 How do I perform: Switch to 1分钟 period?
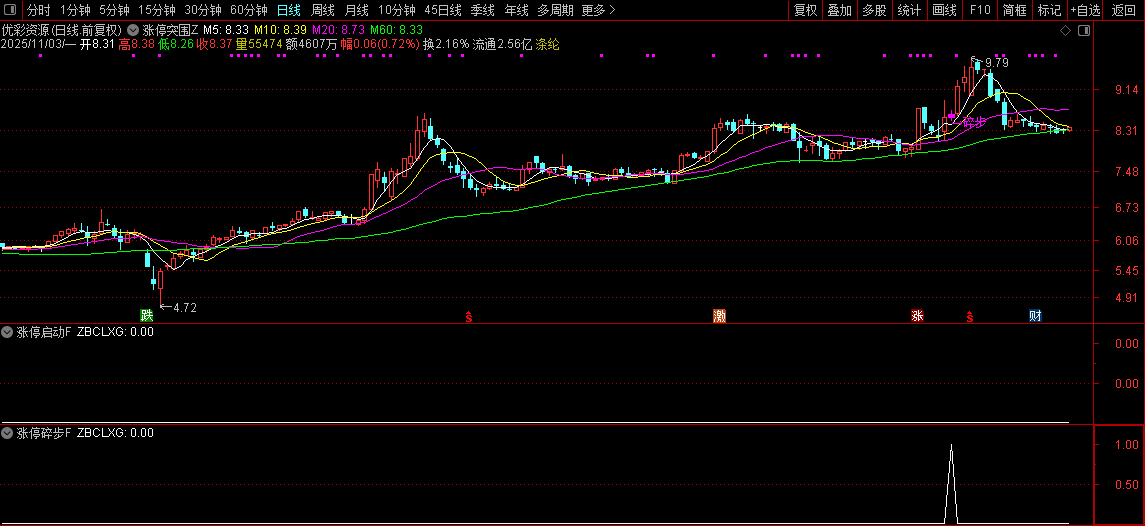point(74,10)
